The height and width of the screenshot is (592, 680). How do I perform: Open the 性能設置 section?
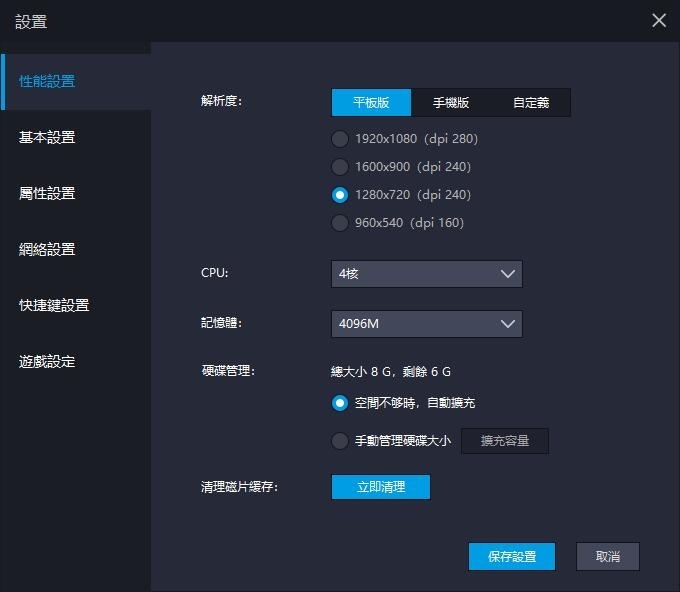point(76,82)
